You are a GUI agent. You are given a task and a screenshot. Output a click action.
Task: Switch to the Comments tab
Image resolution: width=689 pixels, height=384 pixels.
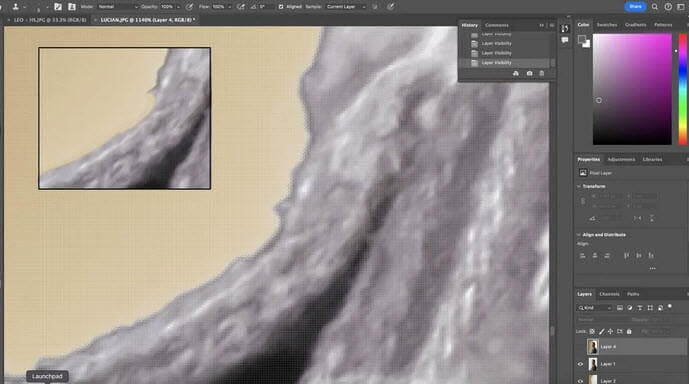coord(497,25)
